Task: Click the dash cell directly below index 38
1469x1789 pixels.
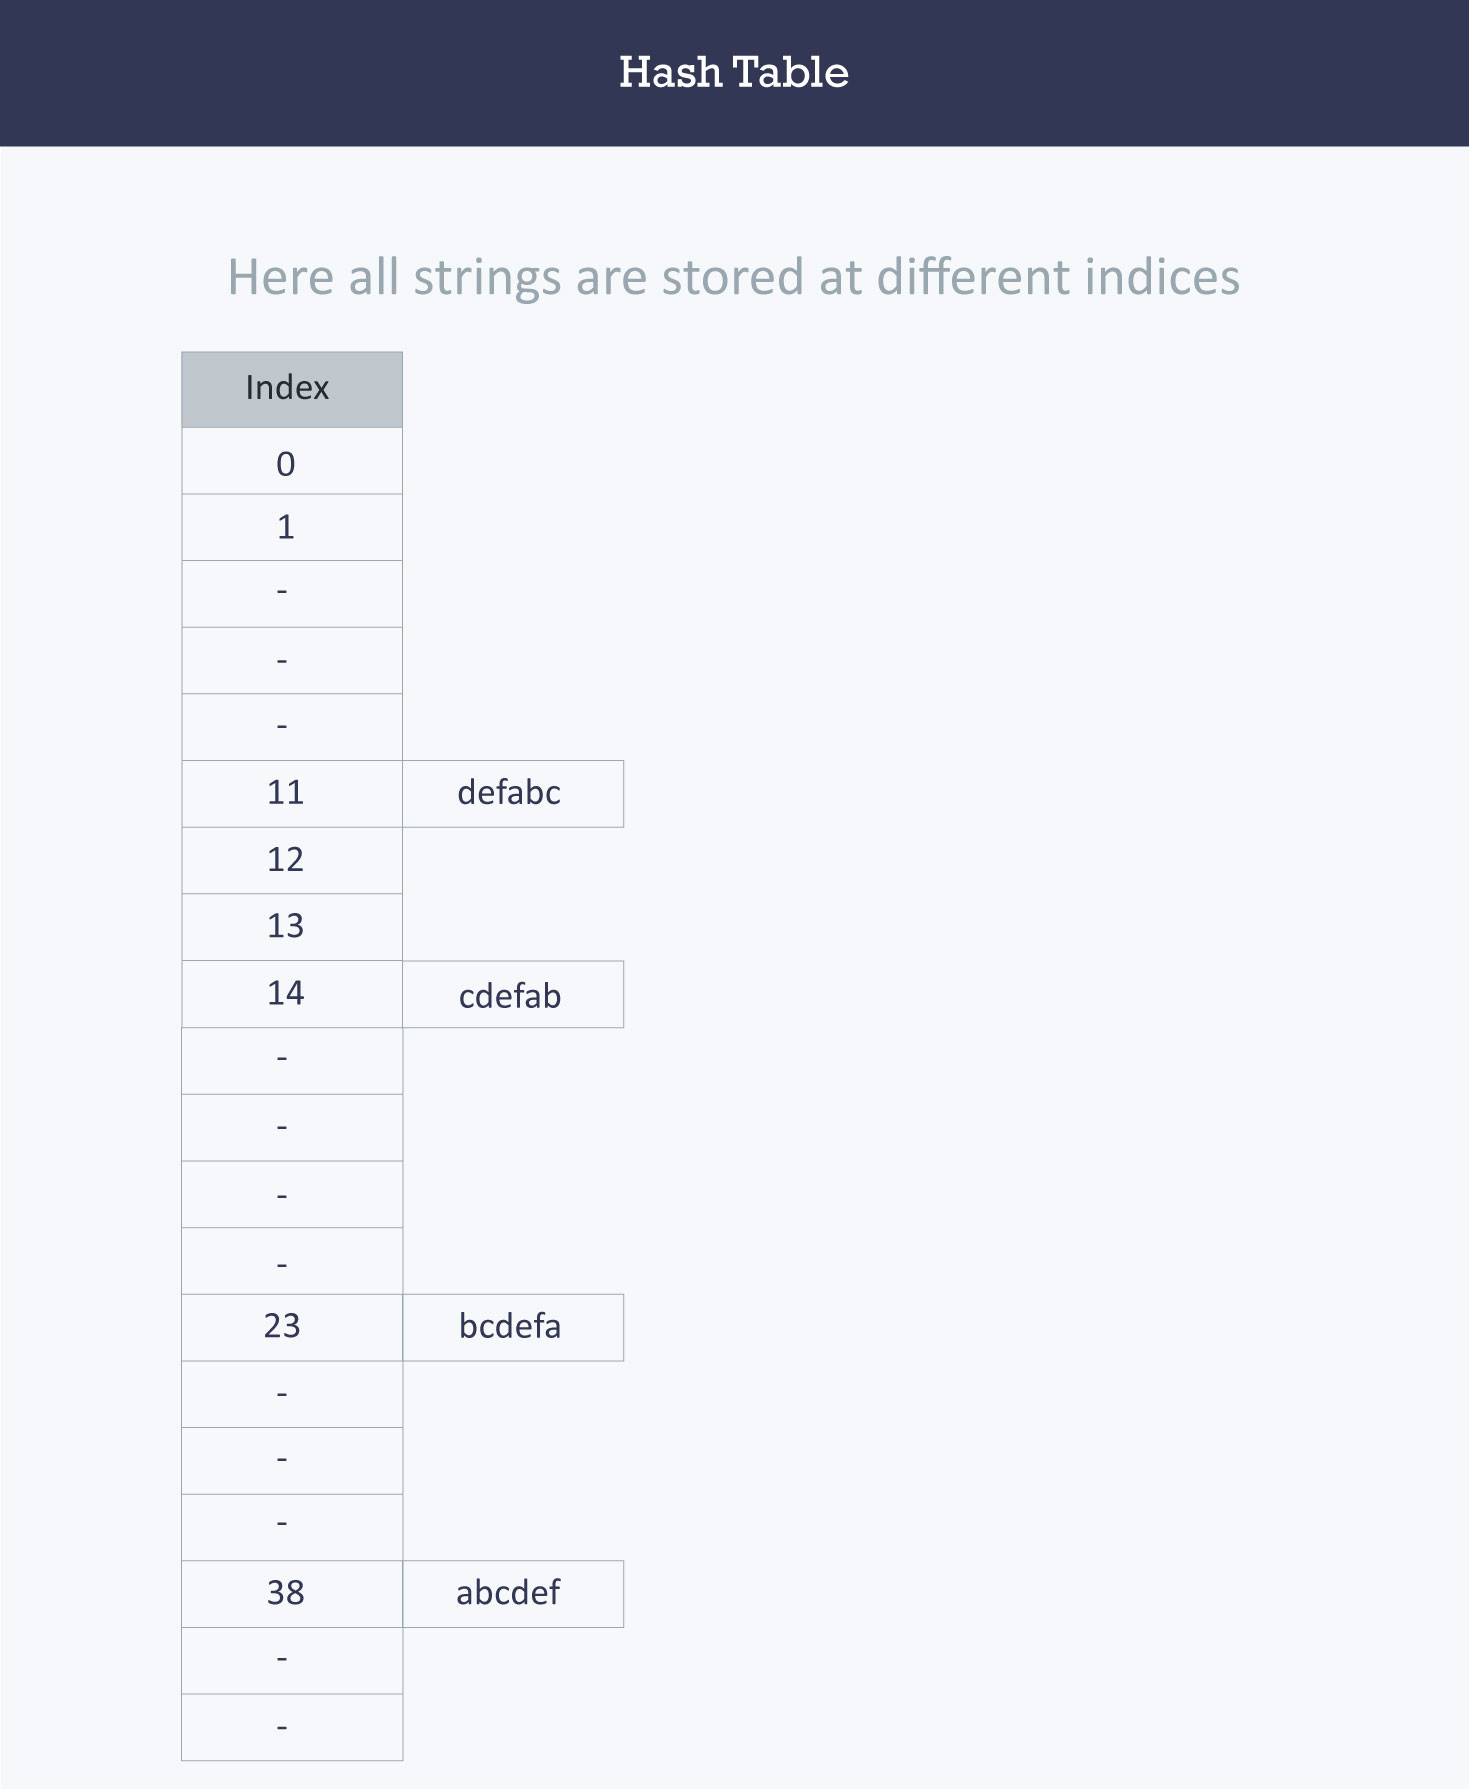Action: coord(291,1660)
